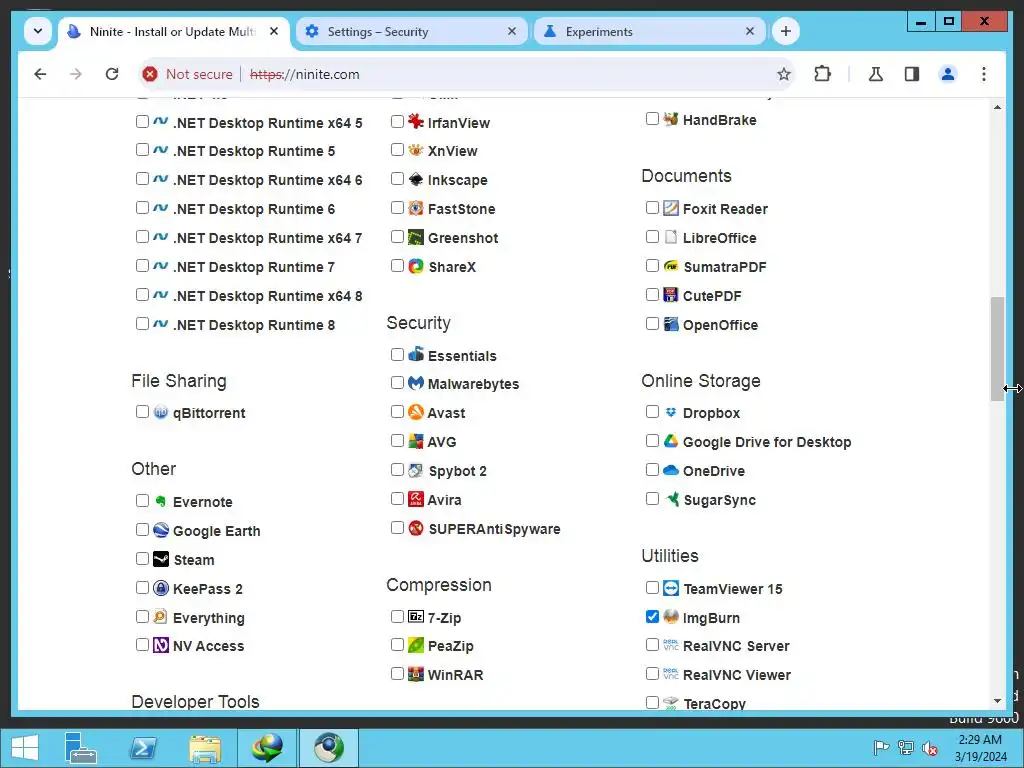Open the tab search dropdown arrow

(38, 31)
